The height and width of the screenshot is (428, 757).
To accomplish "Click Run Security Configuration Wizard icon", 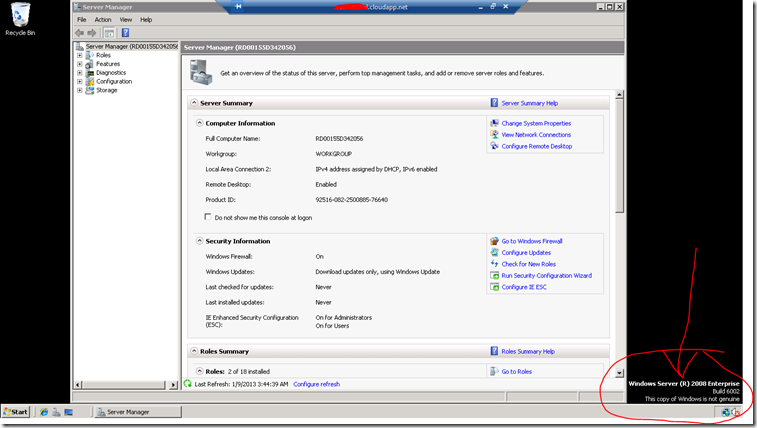I will pyautogui.click(x=494, y=275).
